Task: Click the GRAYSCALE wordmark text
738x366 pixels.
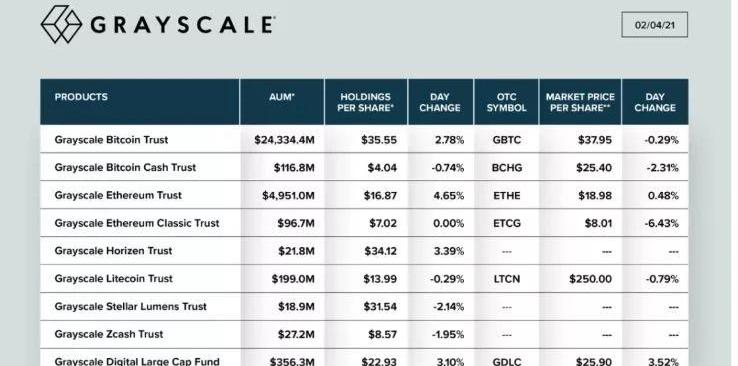Action: tap(182, 25)
